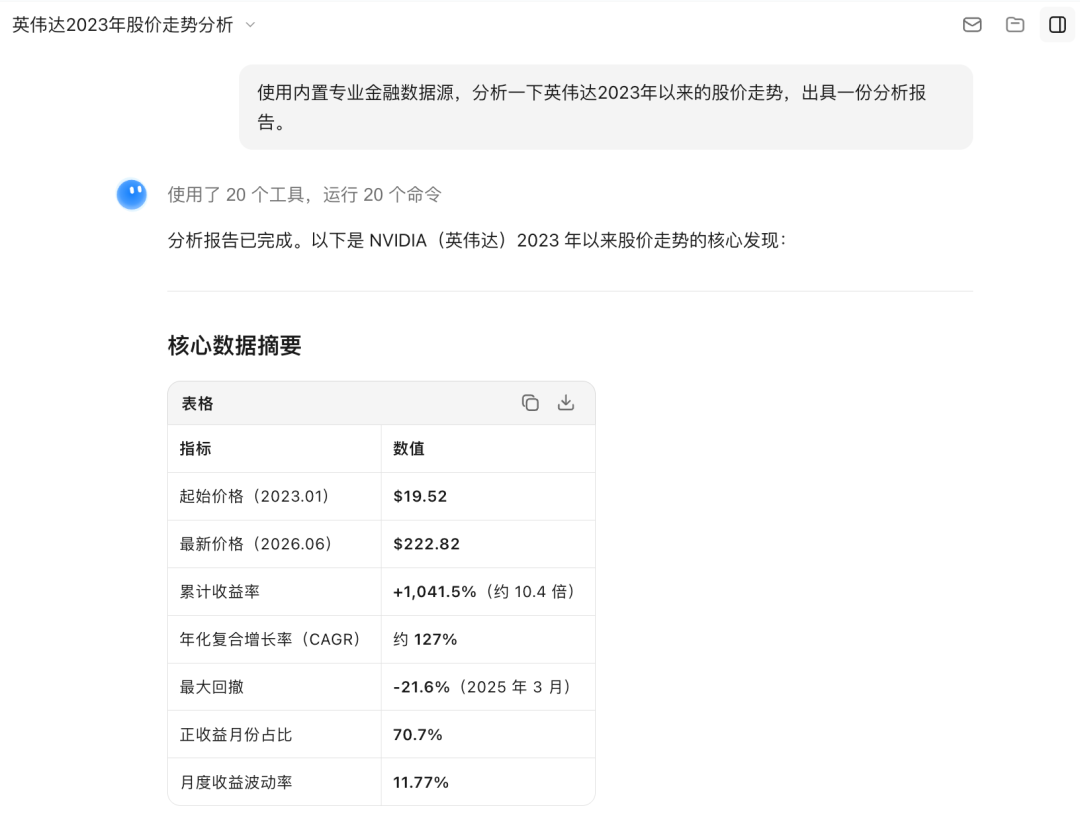
Task: Download the table using download icon
Action: tap(565, 403)
